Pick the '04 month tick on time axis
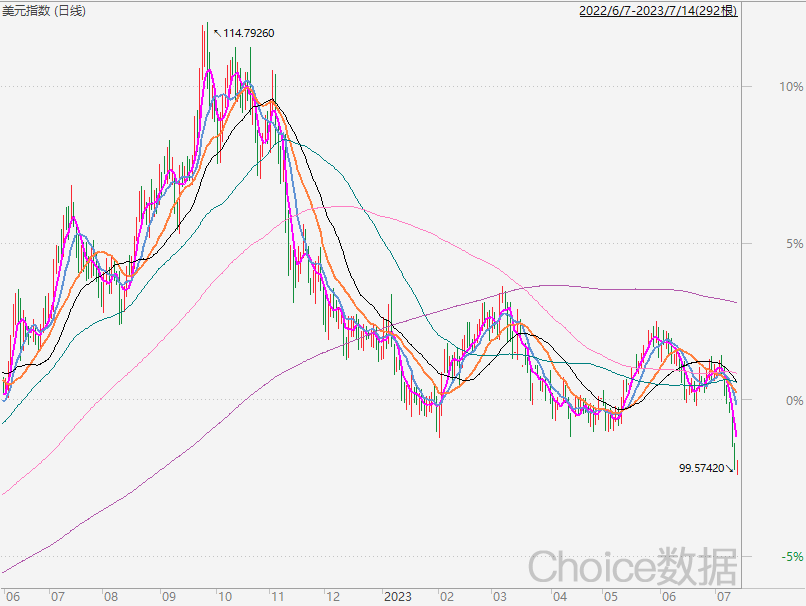This screenshot has height=606, width=806. (x=558, y=596)
